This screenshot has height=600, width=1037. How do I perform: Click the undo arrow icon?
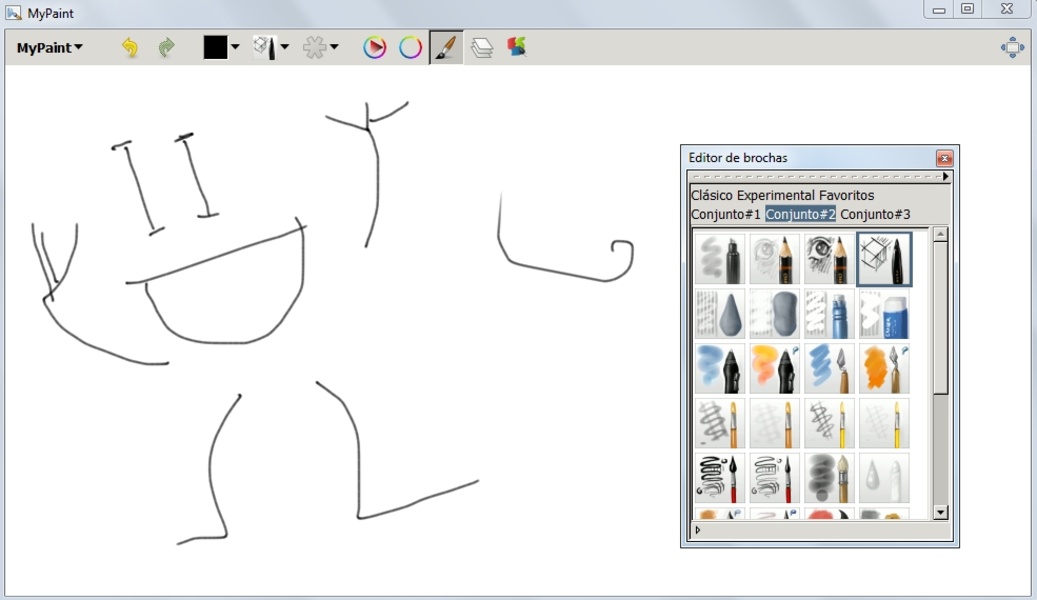[129, 48]
